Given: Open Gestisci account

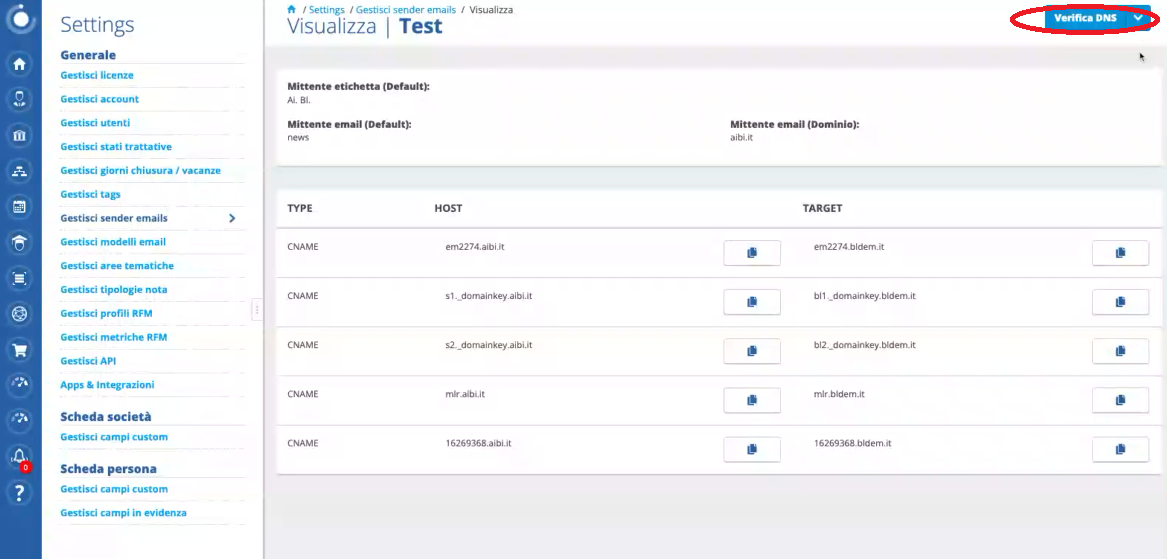Looking at the screenshot, I should 100,99.
